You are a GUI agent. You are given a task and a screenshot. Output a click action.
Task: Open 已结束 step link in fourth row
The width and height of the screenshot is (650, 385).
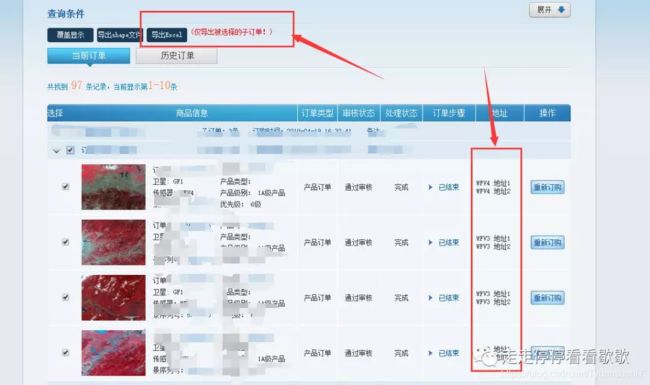click(449, 353)
